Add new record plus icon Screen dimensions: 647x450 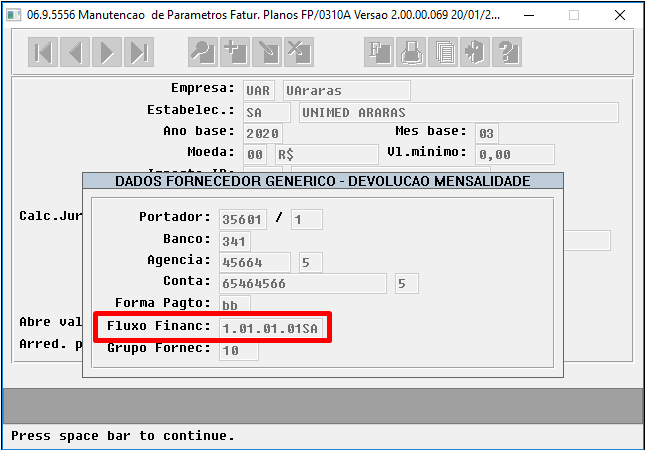point(235,52)
